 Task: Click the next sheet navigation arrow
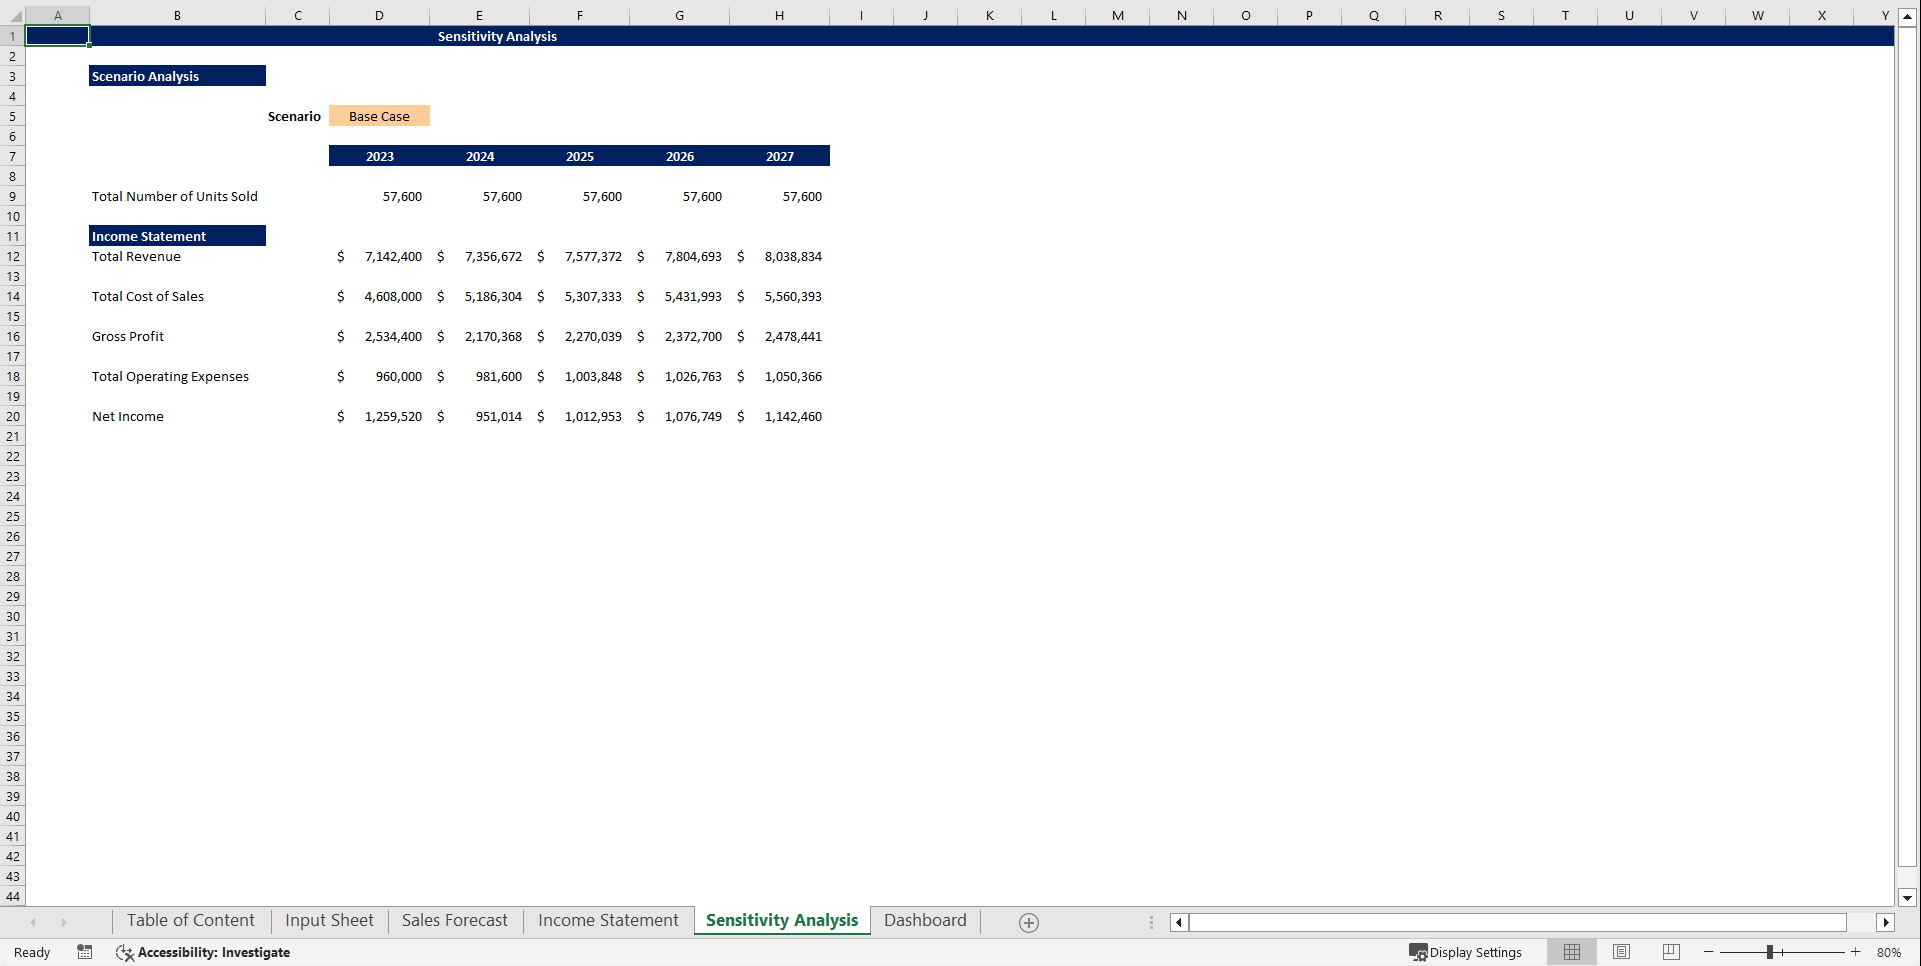coord(65,922)
